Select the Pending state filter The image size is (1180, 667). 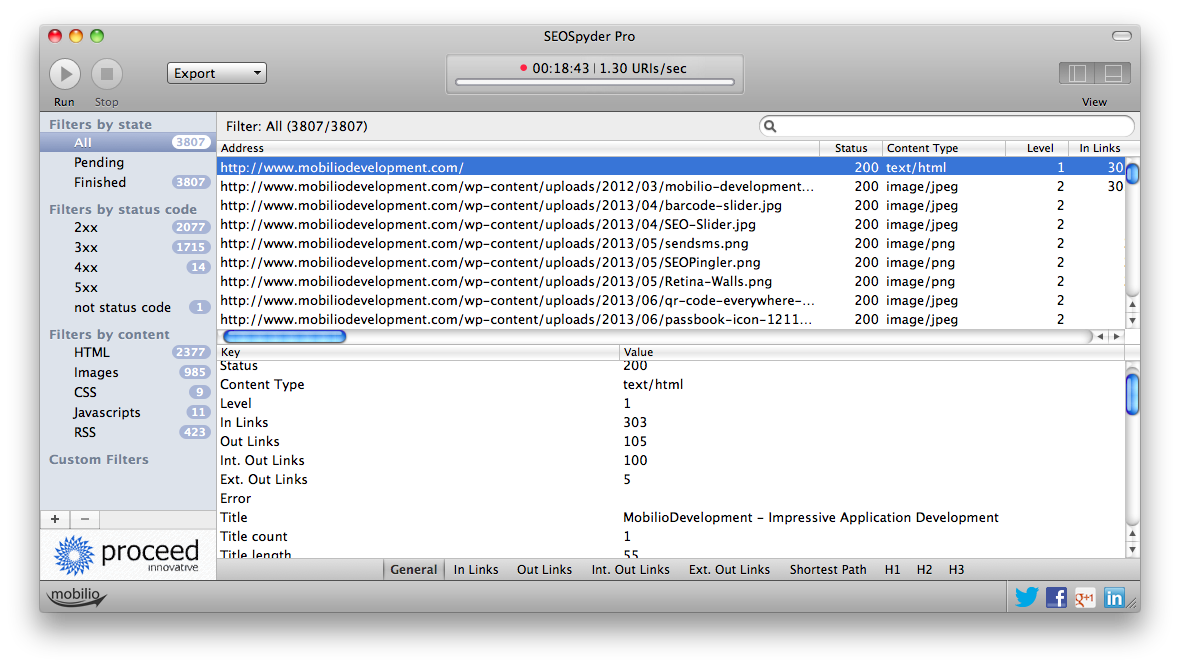[128, 162]
